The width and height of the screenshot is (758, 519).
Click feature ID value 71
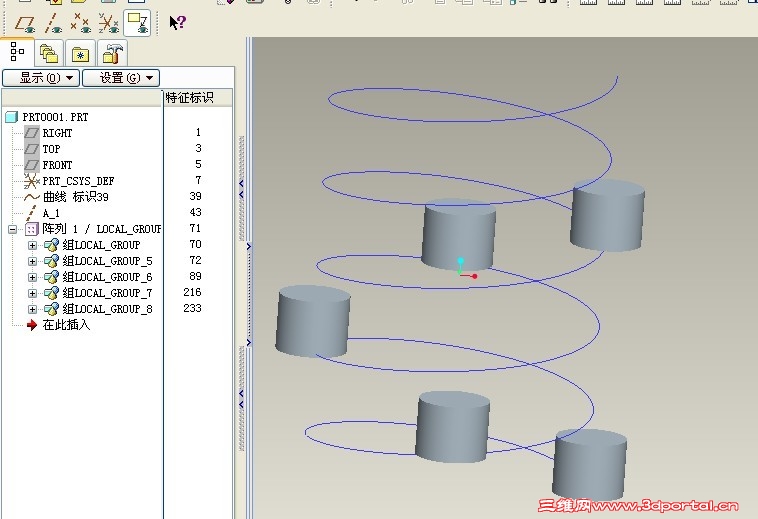195,228
